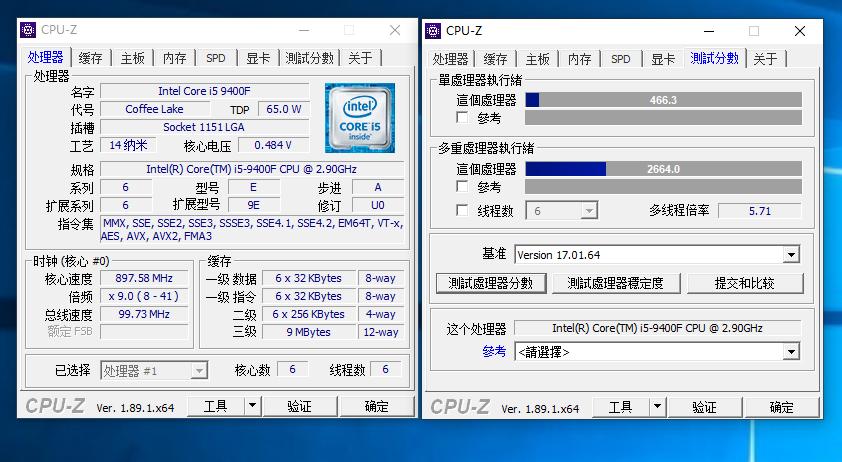Click the 核心电压 value 0.484 V
The image size is (842, 462).
pos(273,145)
